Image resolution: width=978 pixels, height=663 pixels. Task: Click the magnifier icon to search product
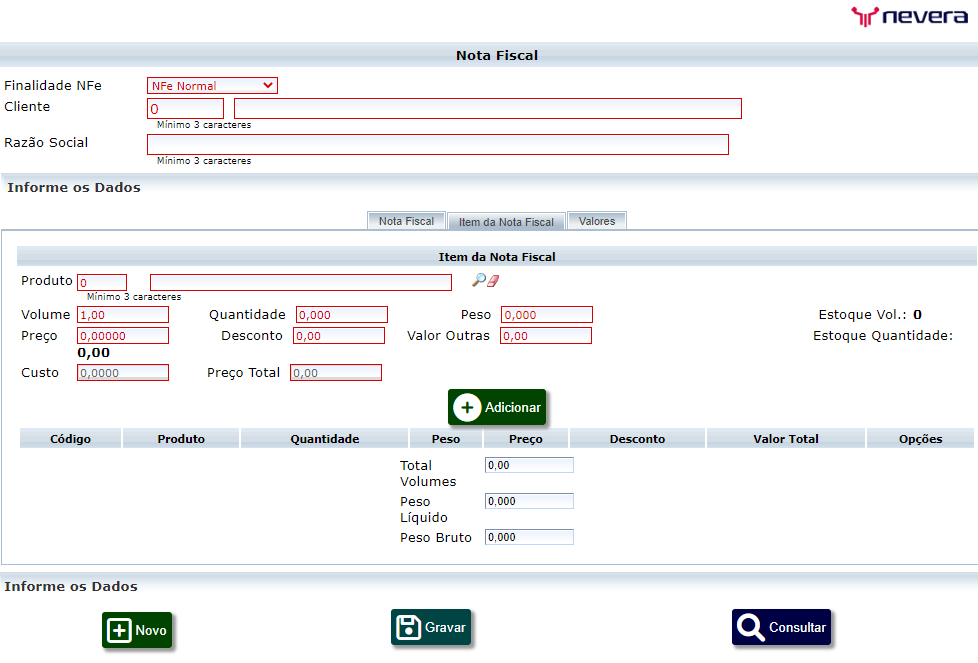coord(478,280)
